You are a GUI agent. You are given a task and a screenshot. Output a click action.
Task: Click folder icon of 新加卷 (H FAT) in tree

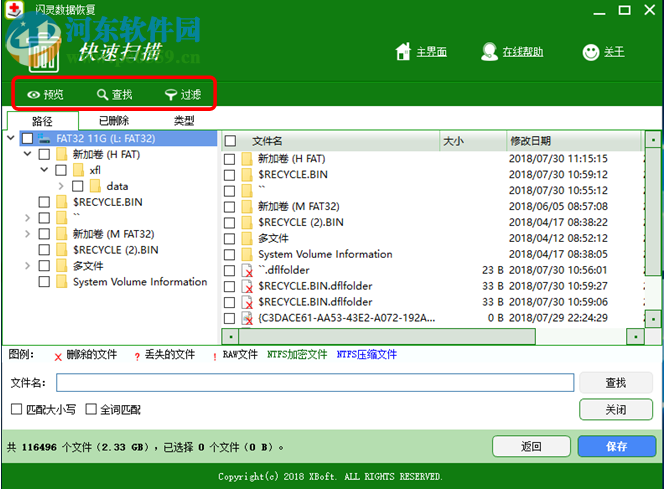pyautogui.click(x=61, y=154)
